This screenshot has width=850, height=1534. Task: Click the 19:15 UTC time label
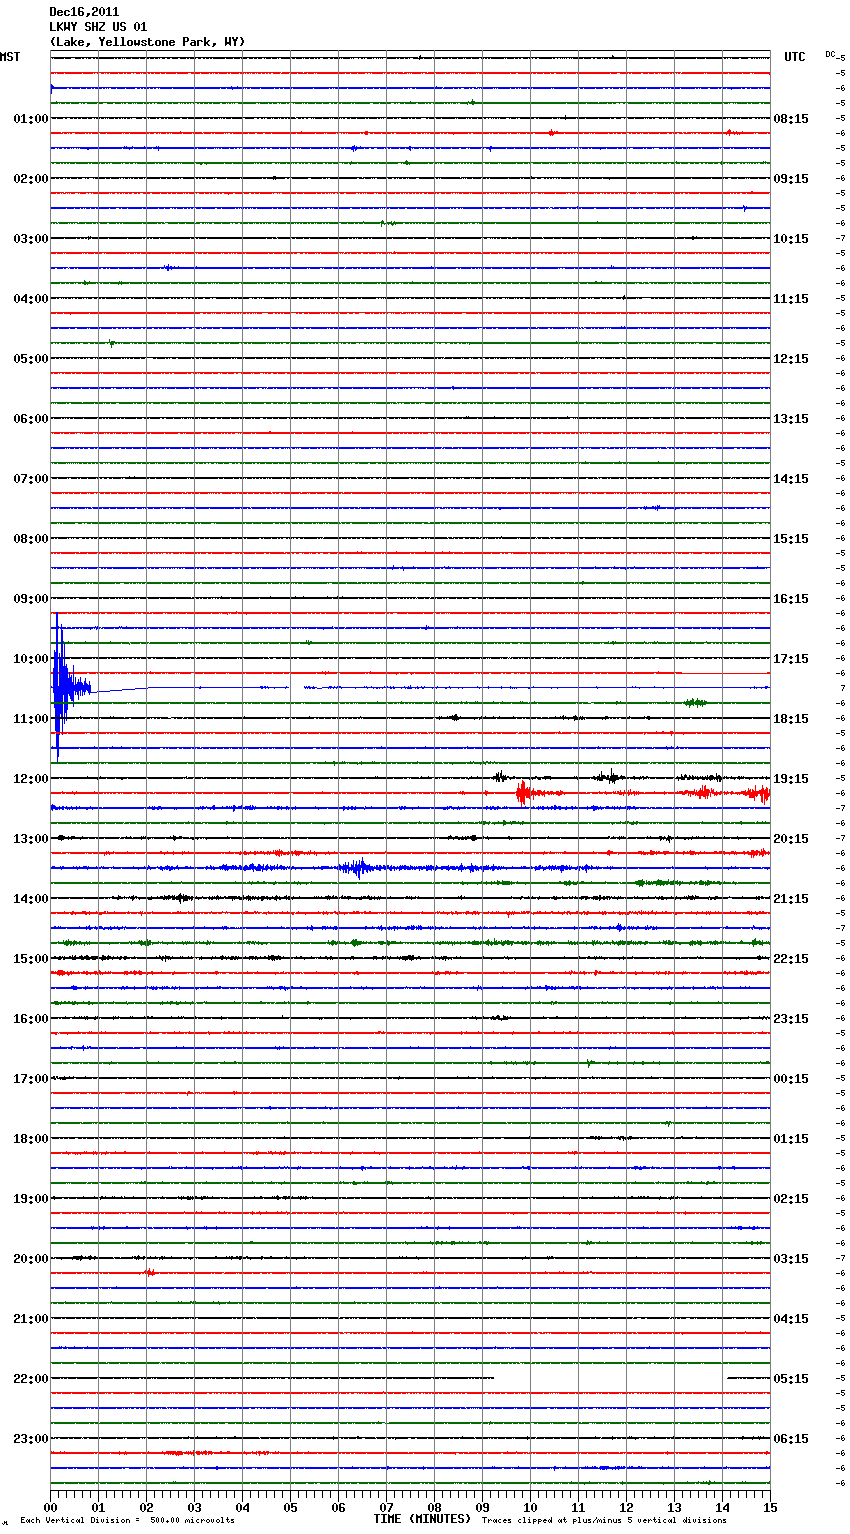[x=791, y=779]
